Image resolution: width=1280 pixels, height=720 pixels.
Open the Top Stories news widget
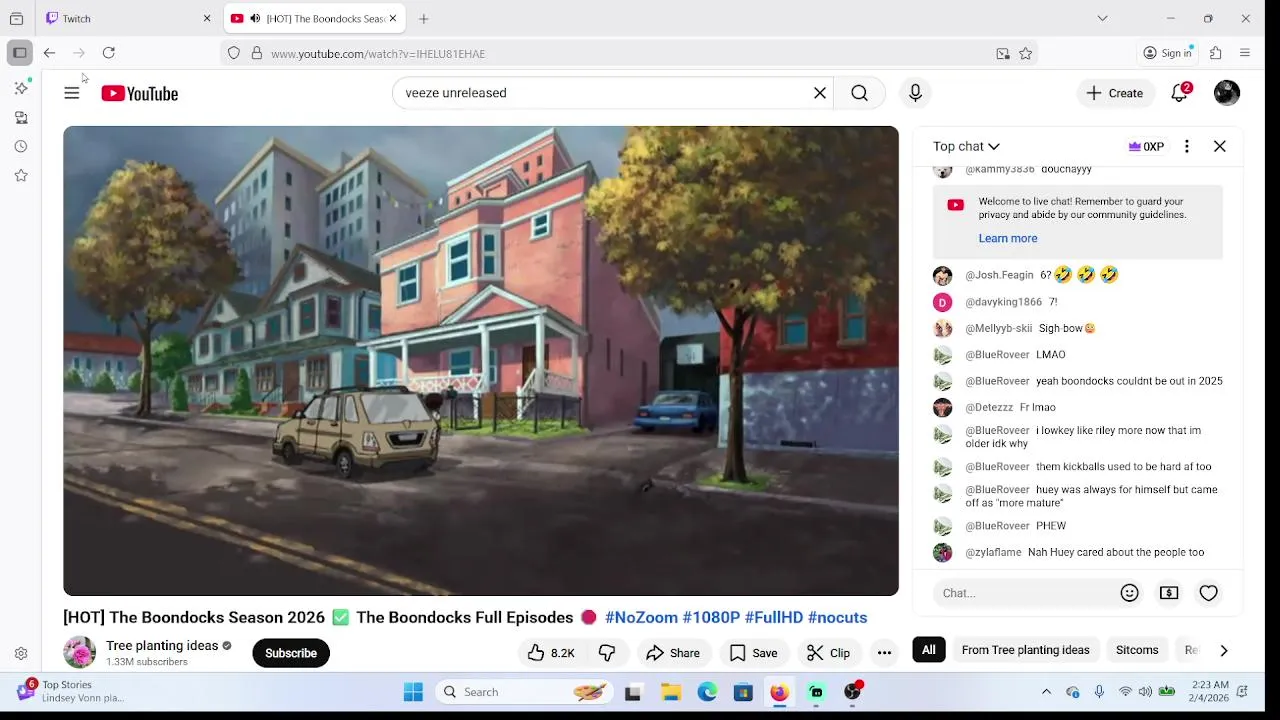tap(70, 691)
